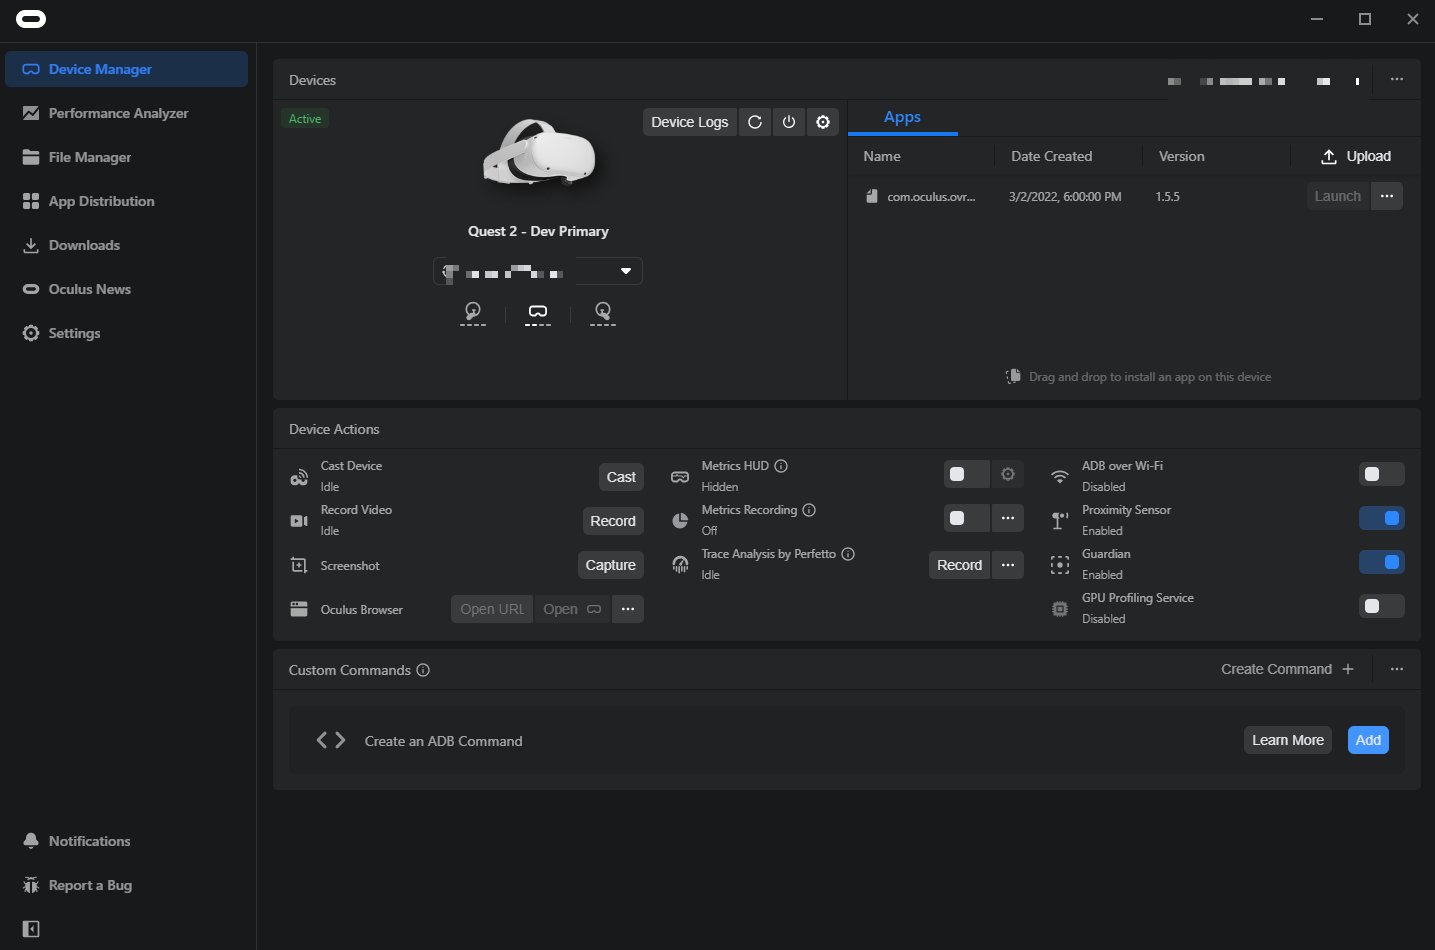Viewport: 1435px width, 950px height.
Task: Select the headset icon below device
Action: (x=538, y=313)
